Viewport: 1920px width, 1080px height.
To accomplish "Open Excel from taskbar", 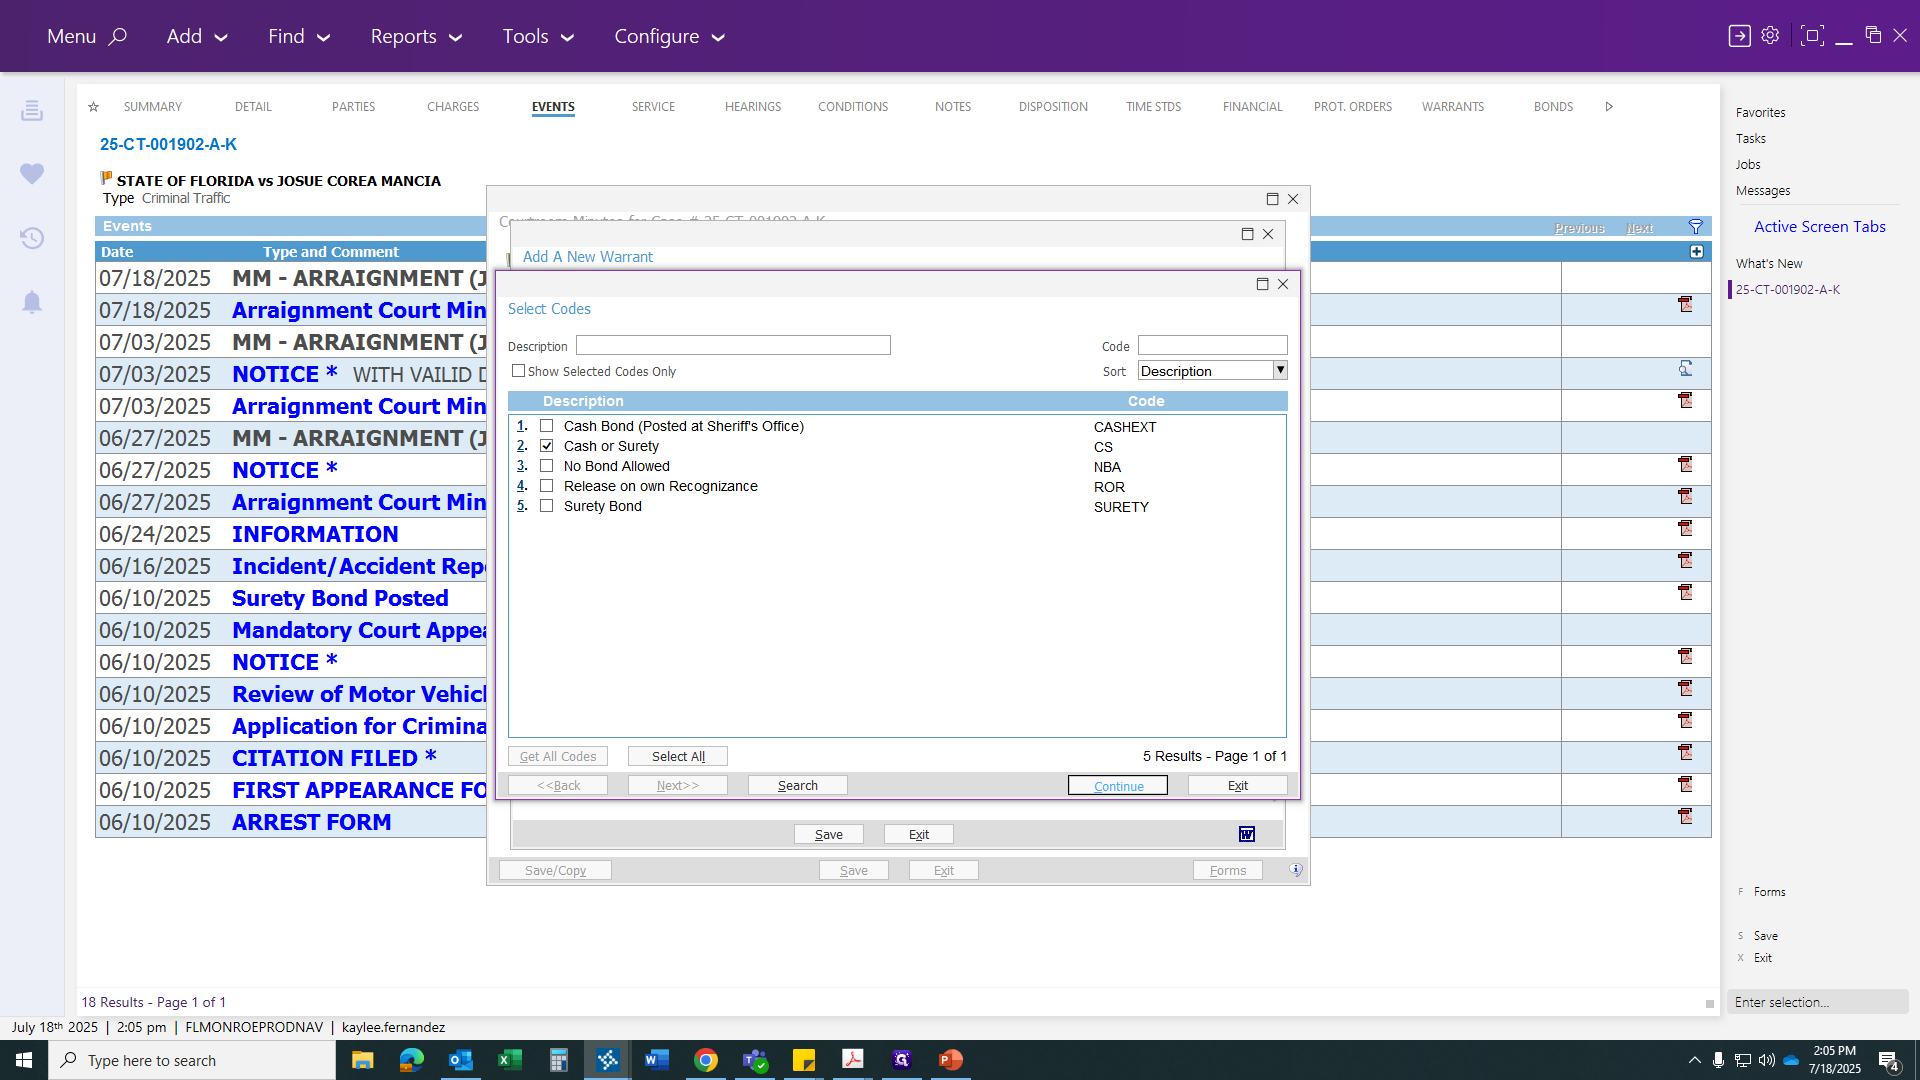I will 509,1060.
